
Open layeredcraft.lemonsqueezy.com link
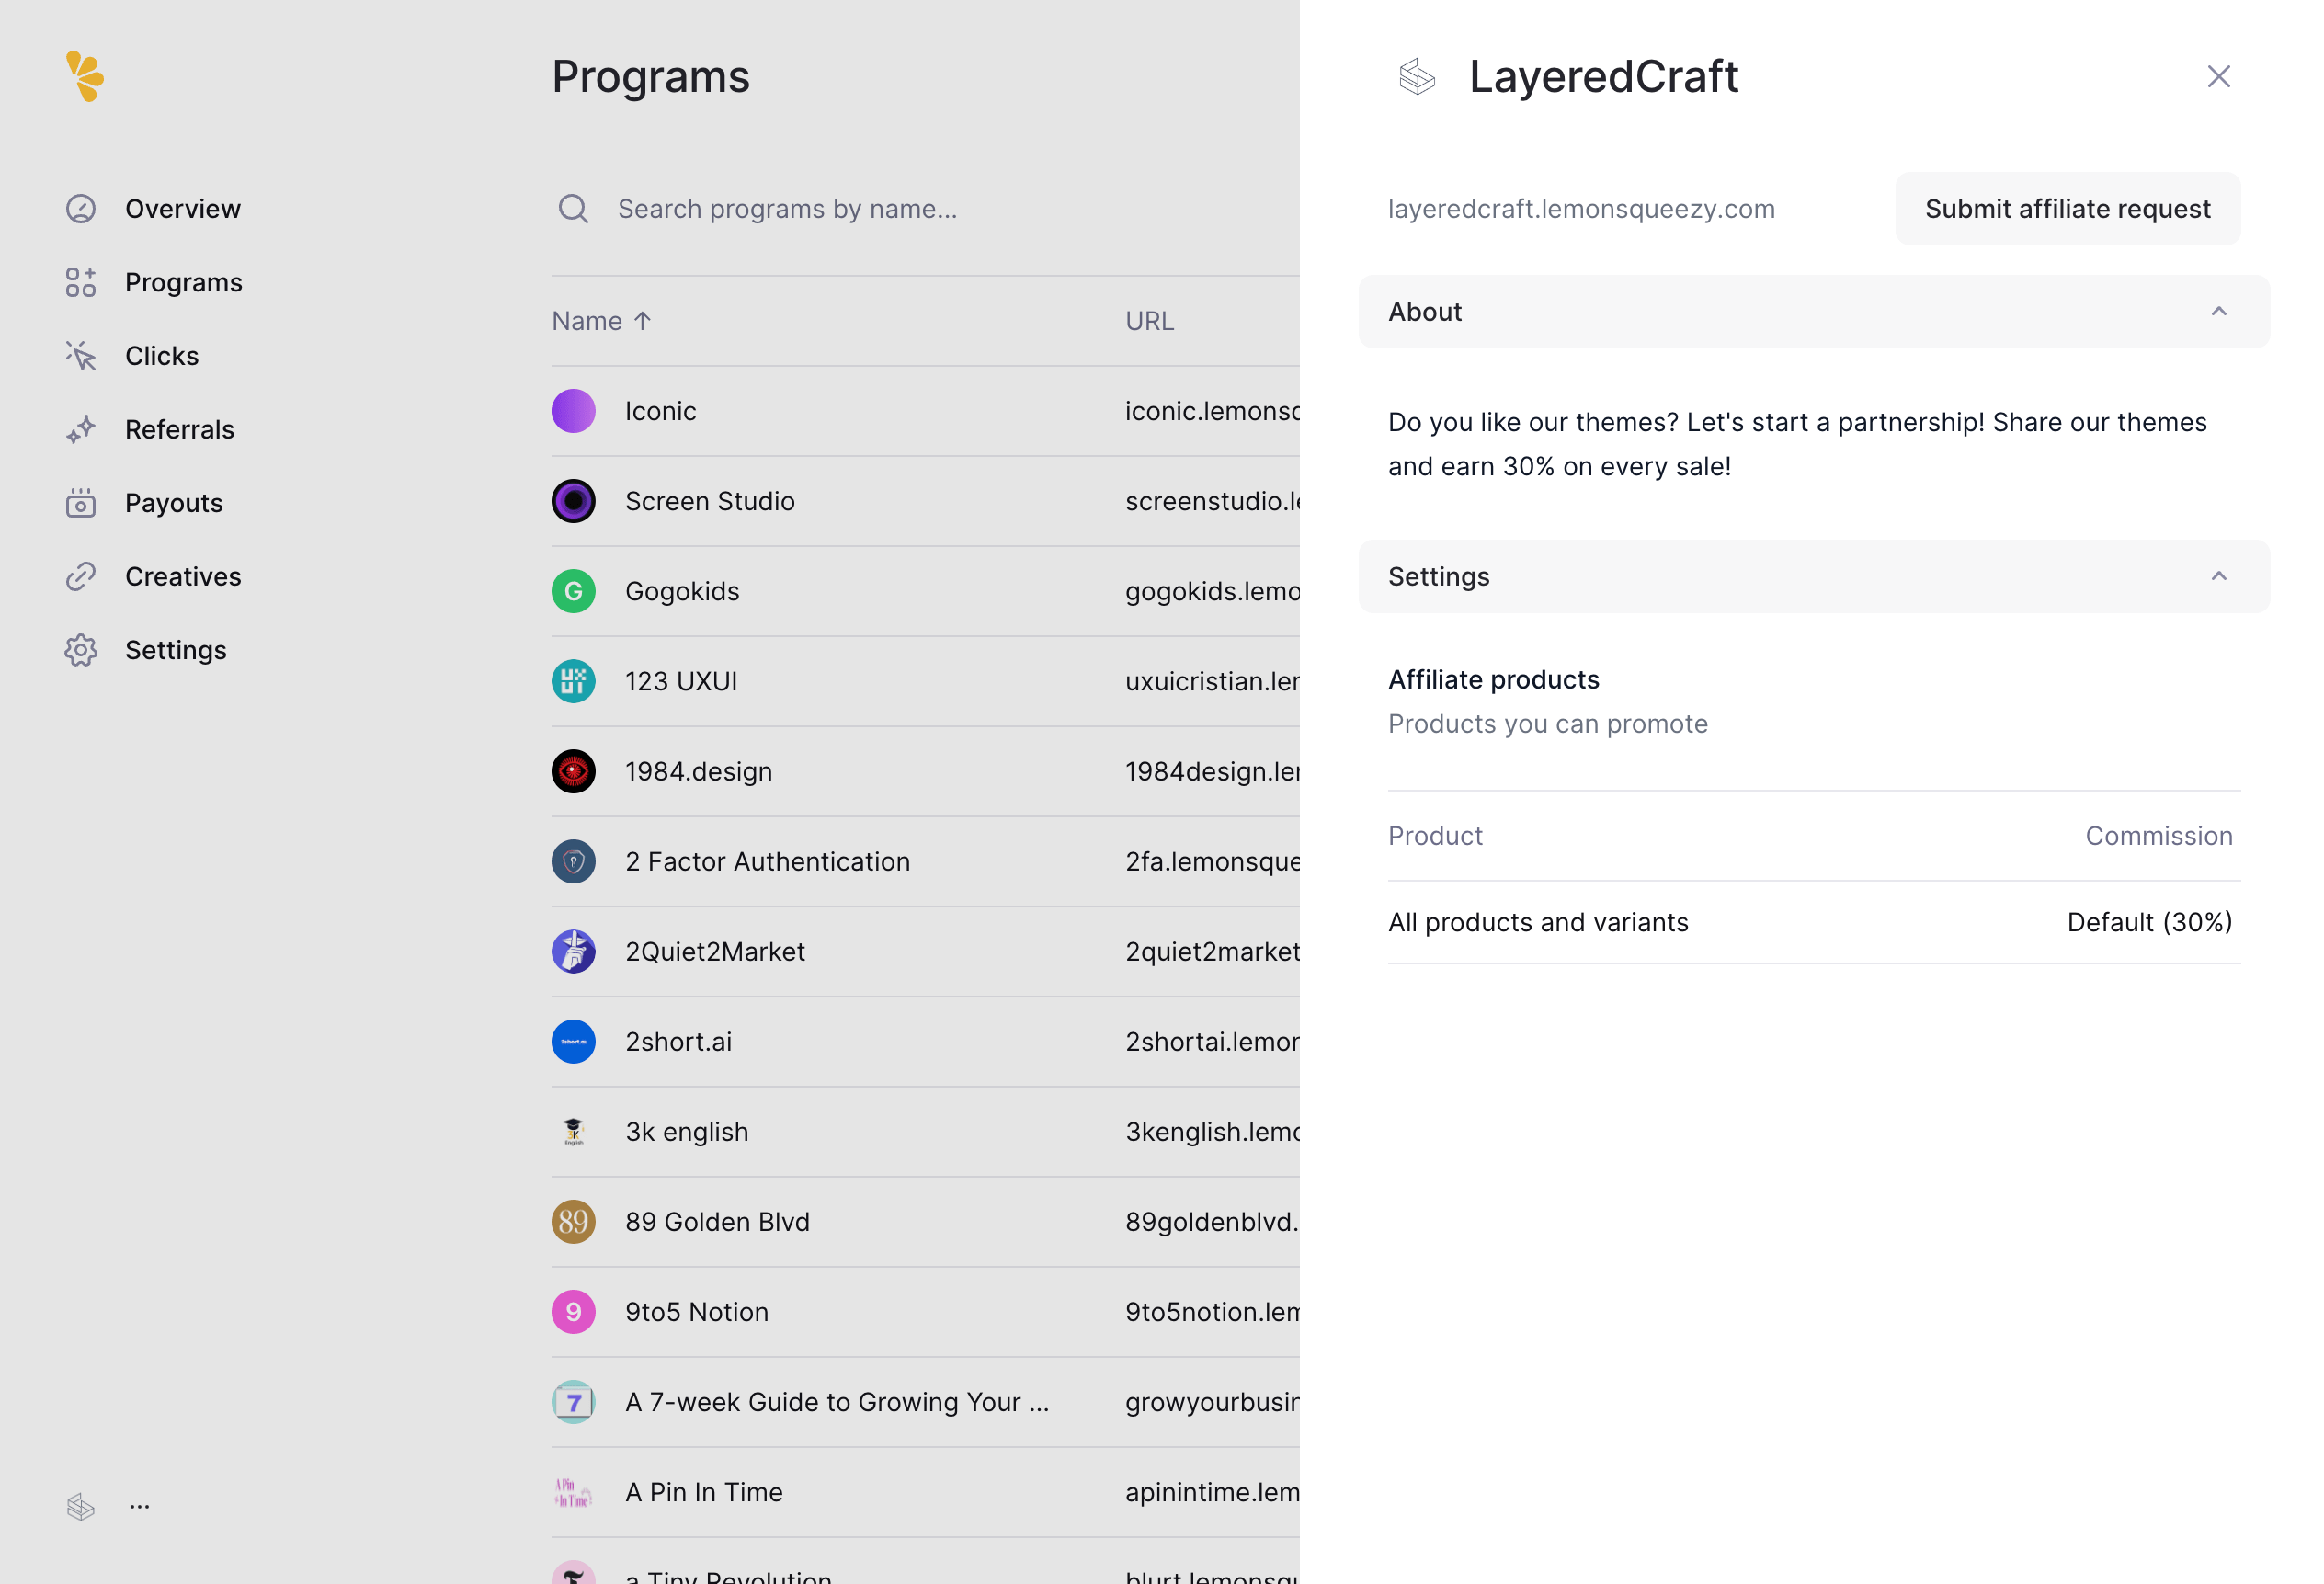coord(1581,209)
